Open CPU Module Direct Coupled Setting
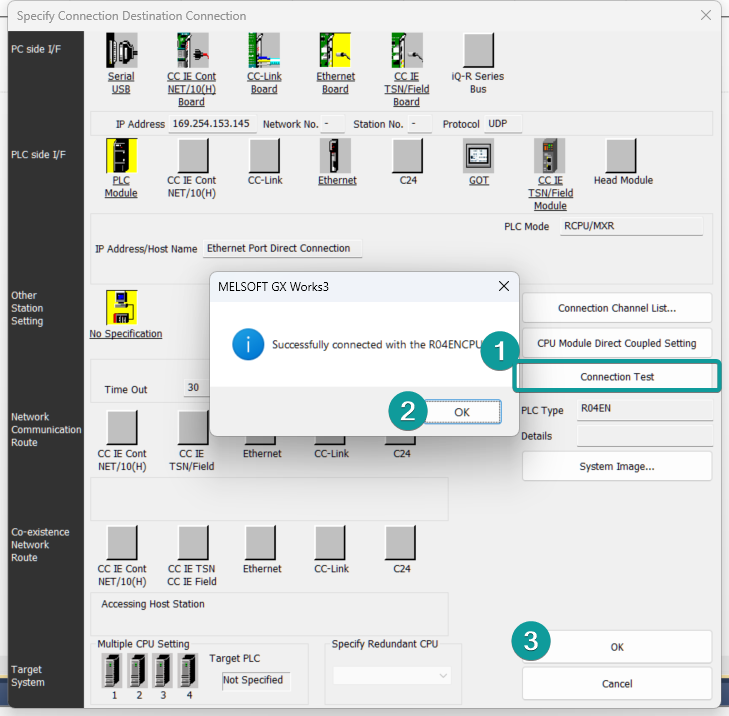 [617, 343]
